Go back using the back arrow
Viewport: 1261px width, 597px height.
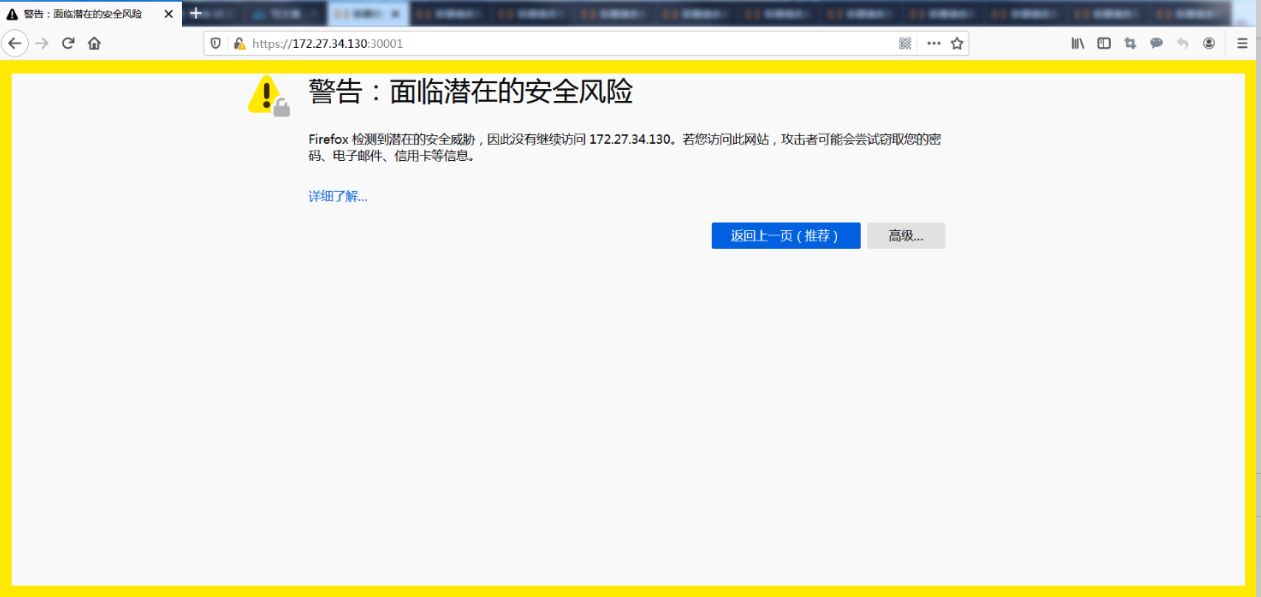[x=14, y=43]
